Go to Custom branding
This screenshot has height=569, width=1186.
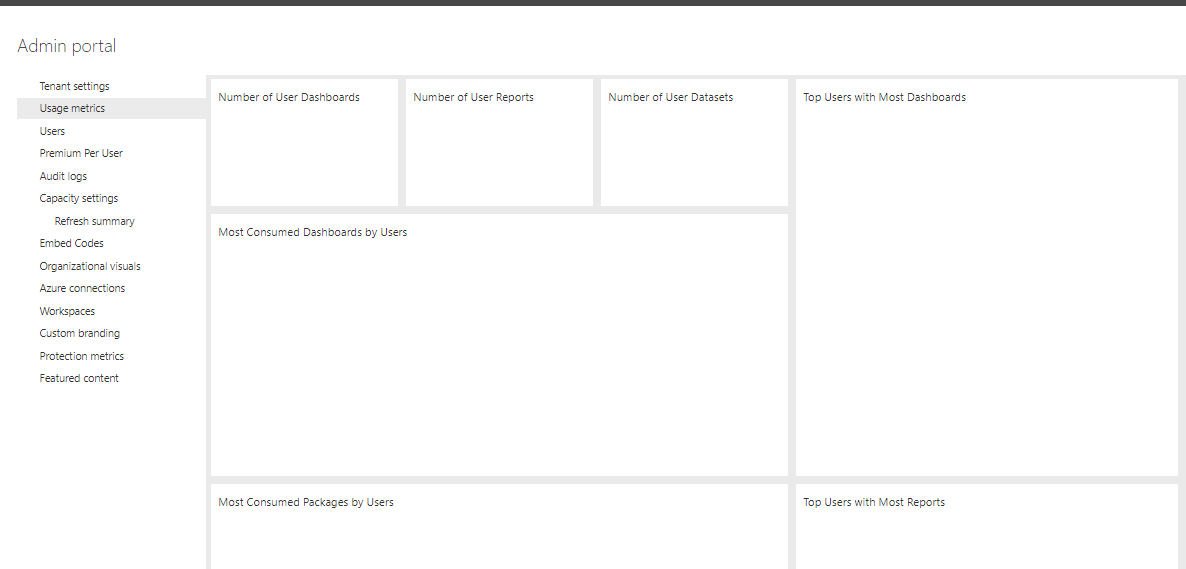pos(79,334)
